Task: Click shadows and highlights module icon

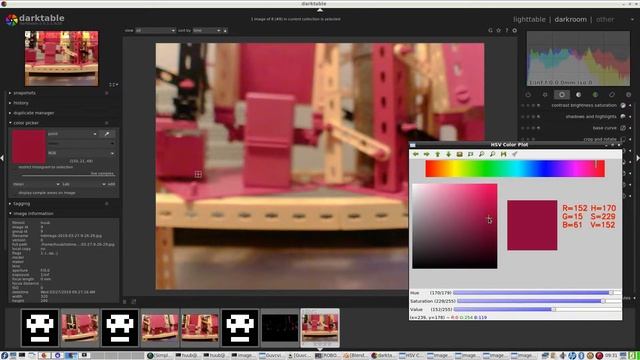Action: 623,117
